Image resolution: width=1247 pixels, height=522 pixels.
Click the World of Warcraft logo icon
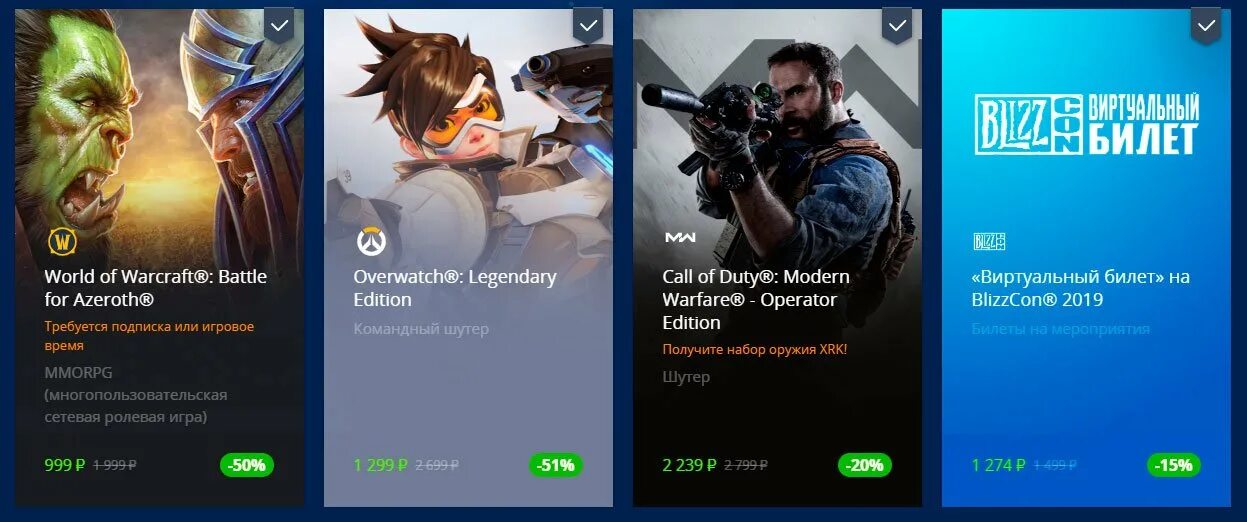[63, 241]
